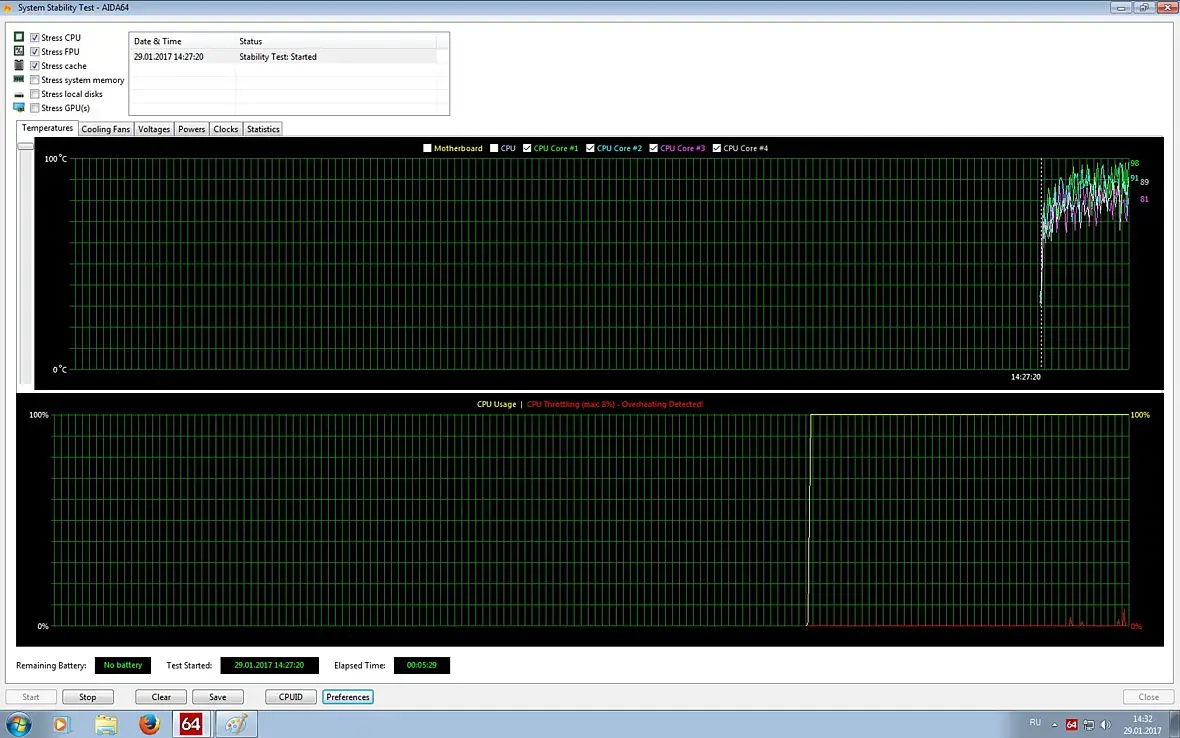Click the system memory module icon

[x=19, y=79]
